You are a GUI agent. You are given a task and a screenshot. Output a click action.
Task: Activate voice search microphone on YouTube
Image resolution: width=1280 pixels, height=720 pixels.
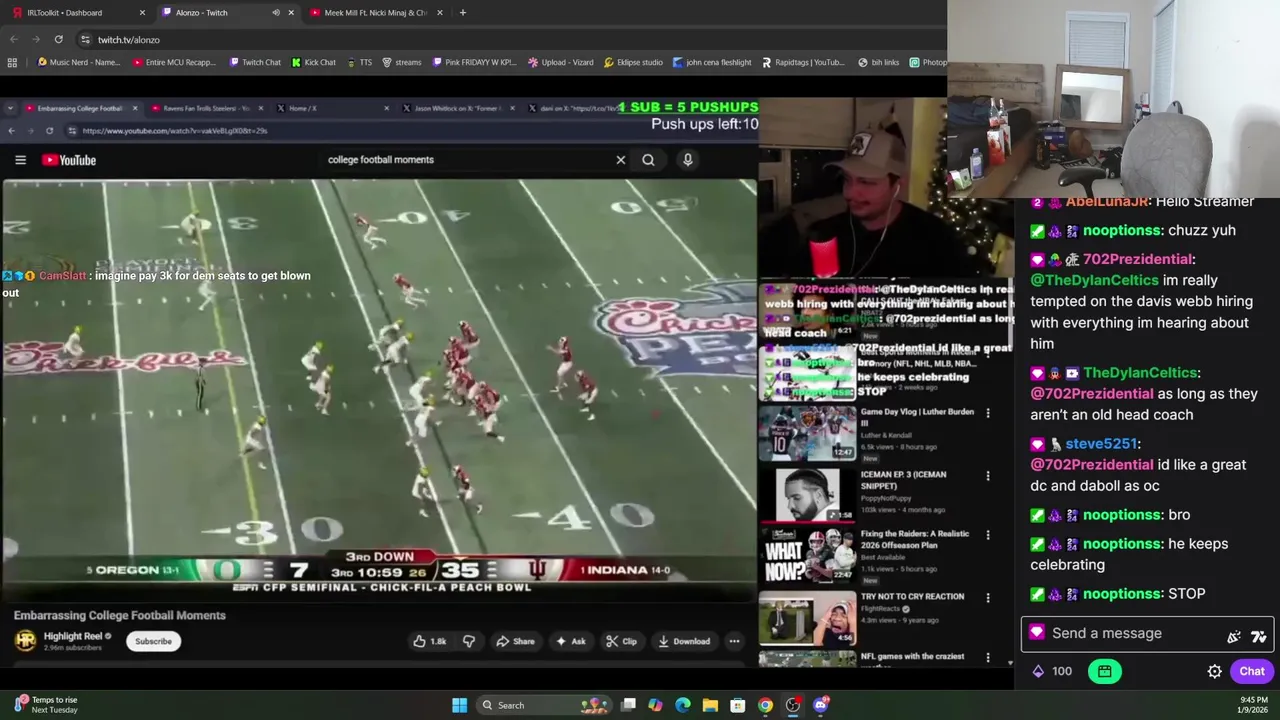pyautogui.click(x=687, y=160)
